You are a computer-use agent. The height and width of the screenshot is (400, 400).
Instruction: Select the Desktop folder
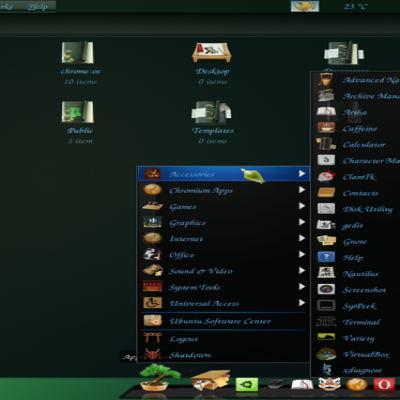(x=212, y=63)
